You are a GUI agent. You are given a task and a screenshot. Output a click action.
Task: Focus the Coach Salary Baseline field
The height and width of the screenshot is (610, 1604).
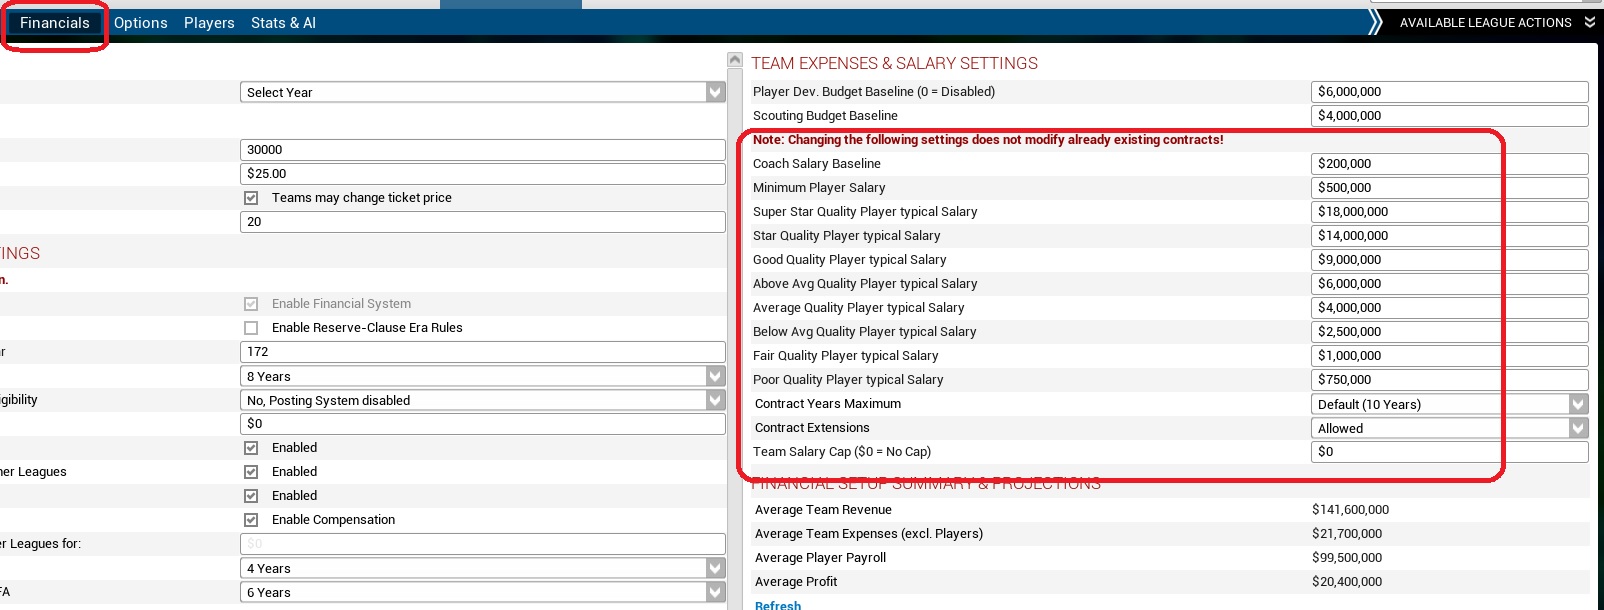click(x=1448, y=164)
